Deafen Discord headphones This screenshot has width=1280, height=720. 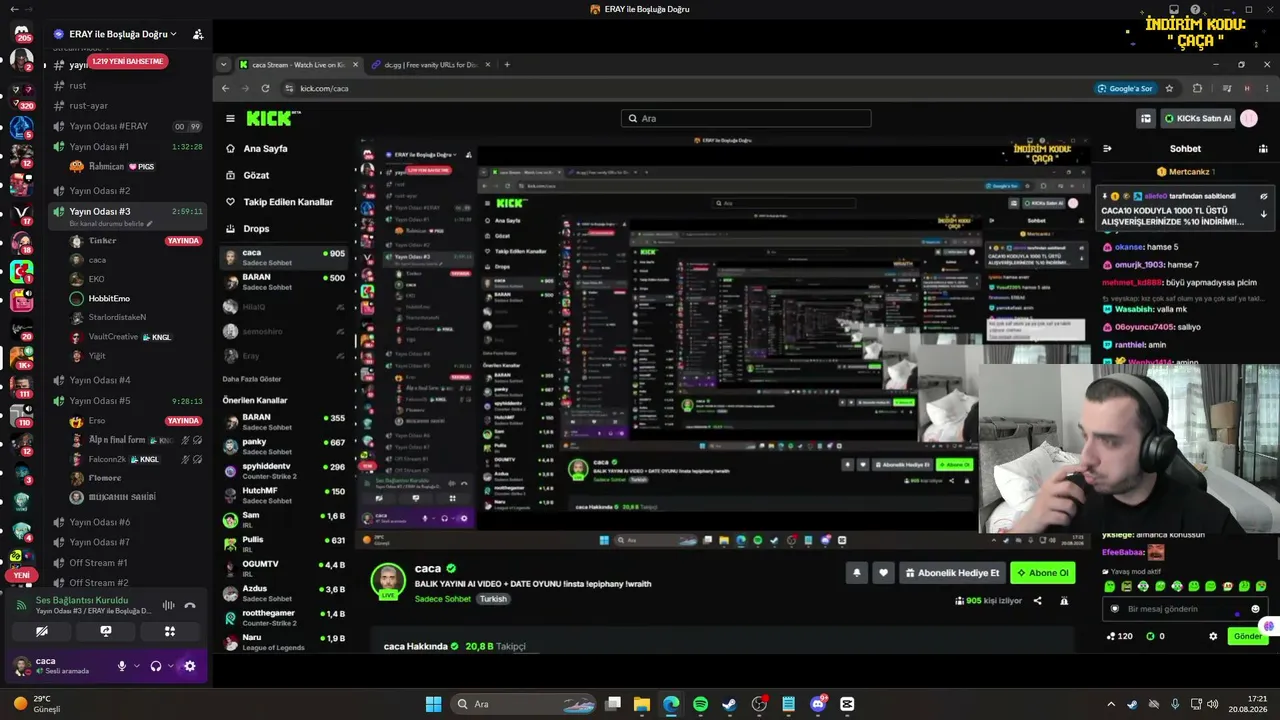pyautogui.click(x=156, y=666)
